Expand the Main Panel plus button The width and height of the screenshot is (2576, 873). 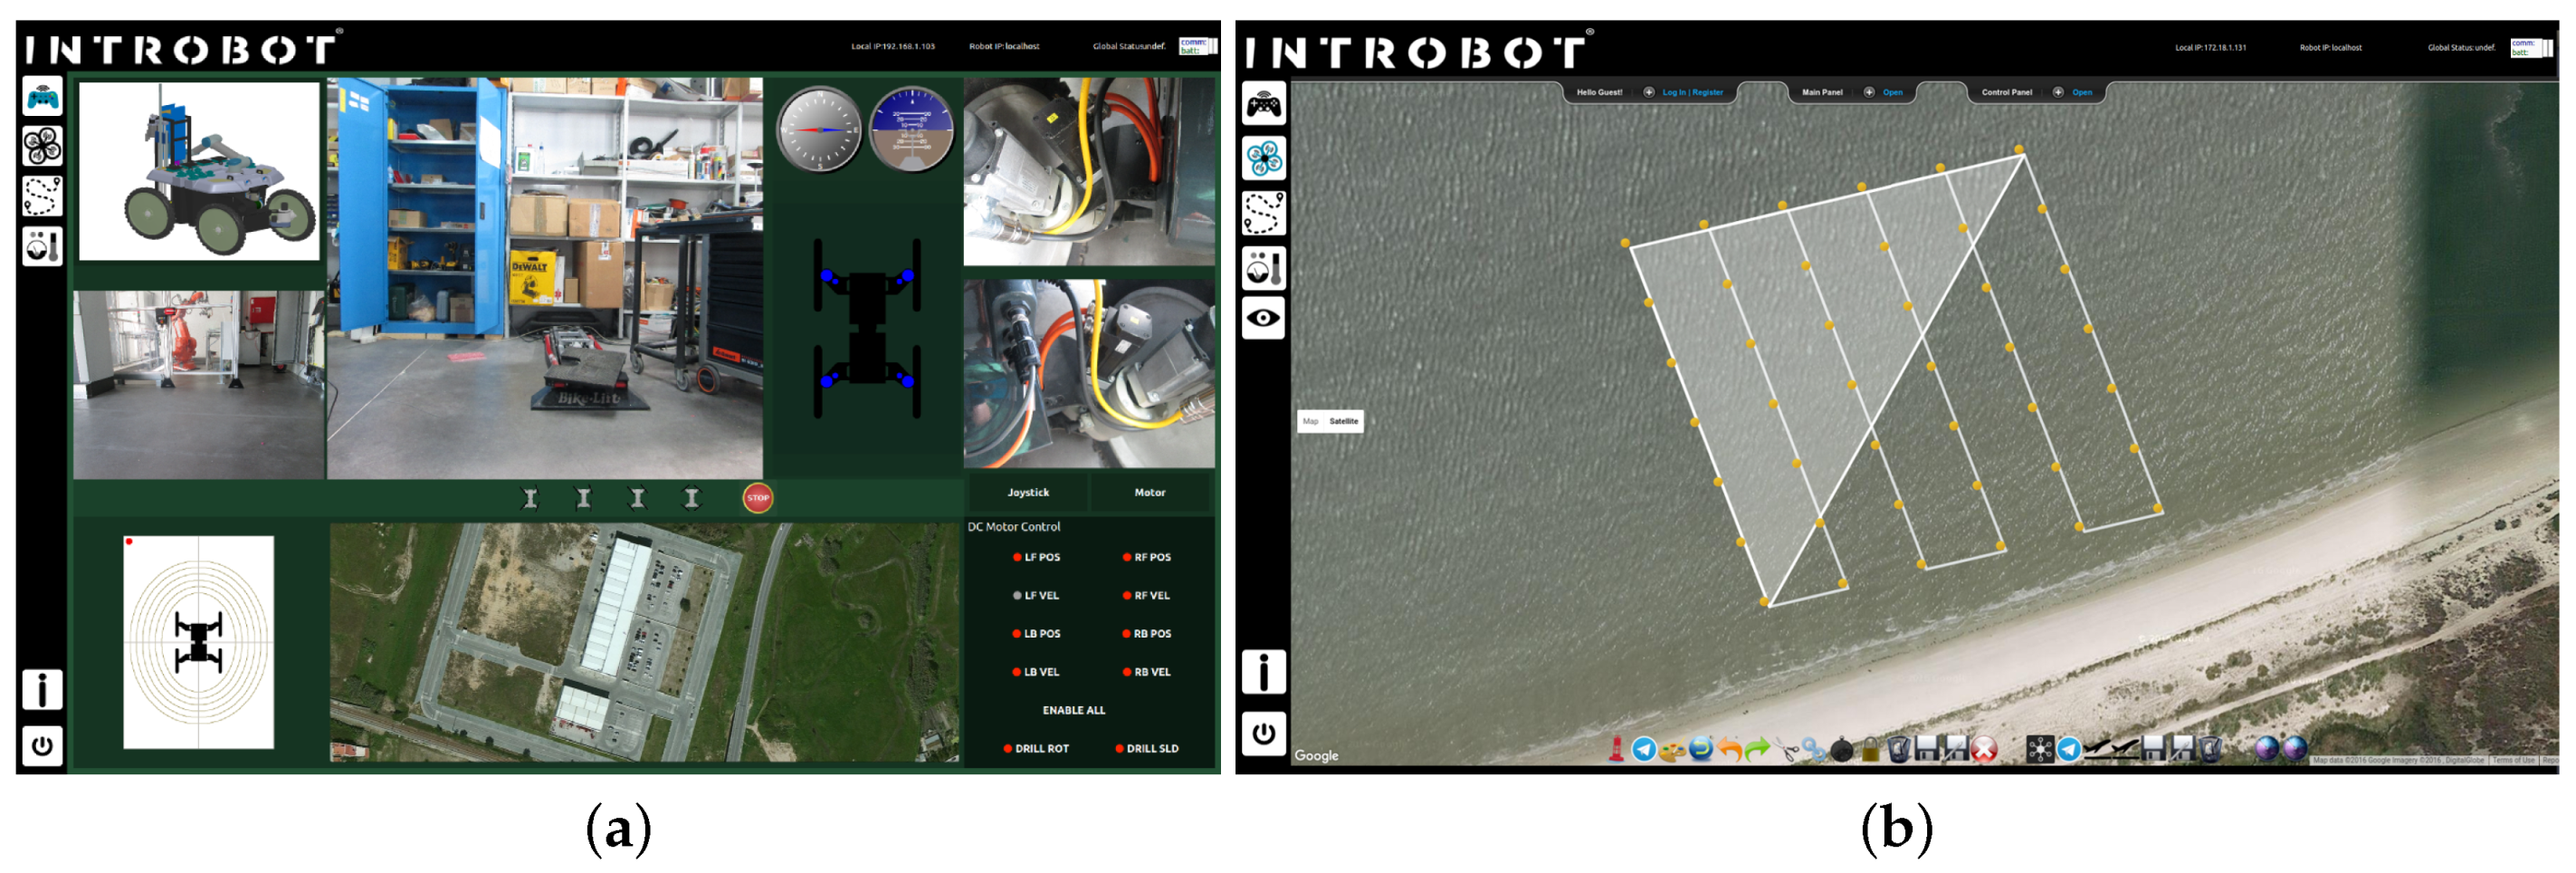point(1869,92)
